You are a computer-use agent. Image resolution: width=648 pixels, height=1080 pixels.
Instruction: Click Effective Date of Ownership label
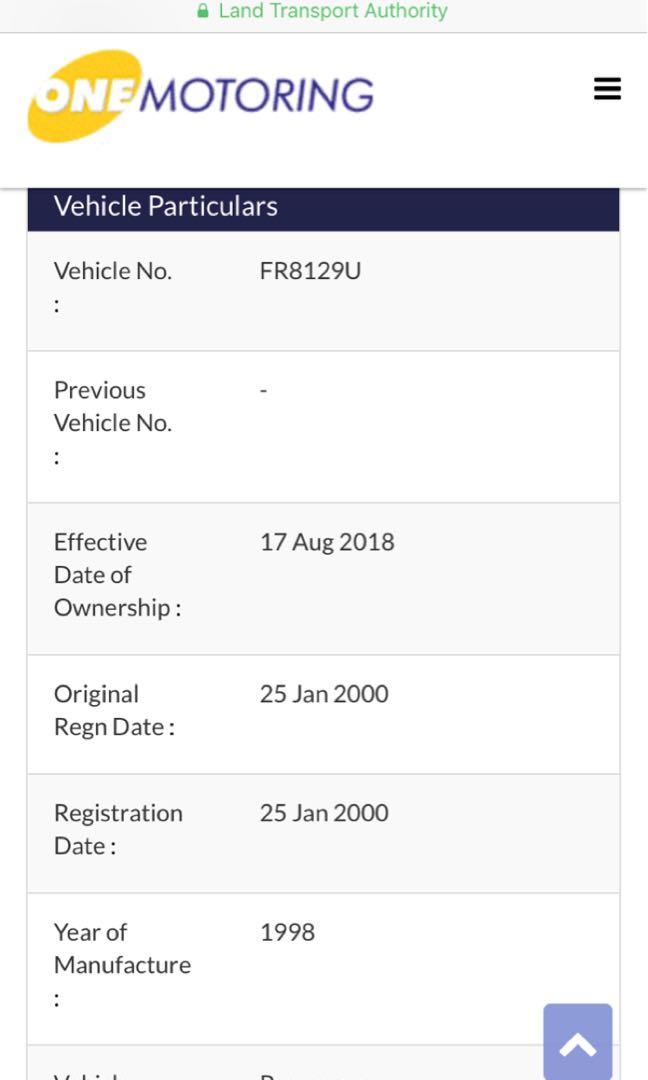(116, 575)
